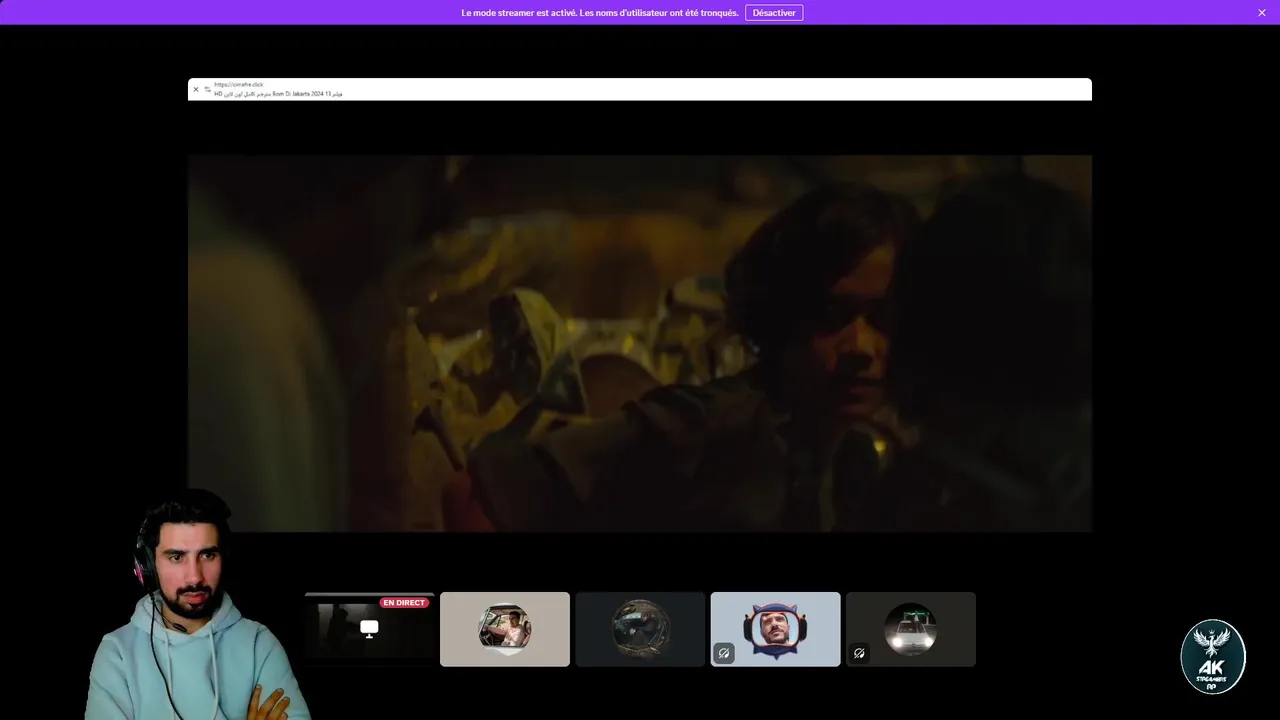Select participant tile with horned-frame face avatar
1280x720 pixels.
(x=776, y=629)
